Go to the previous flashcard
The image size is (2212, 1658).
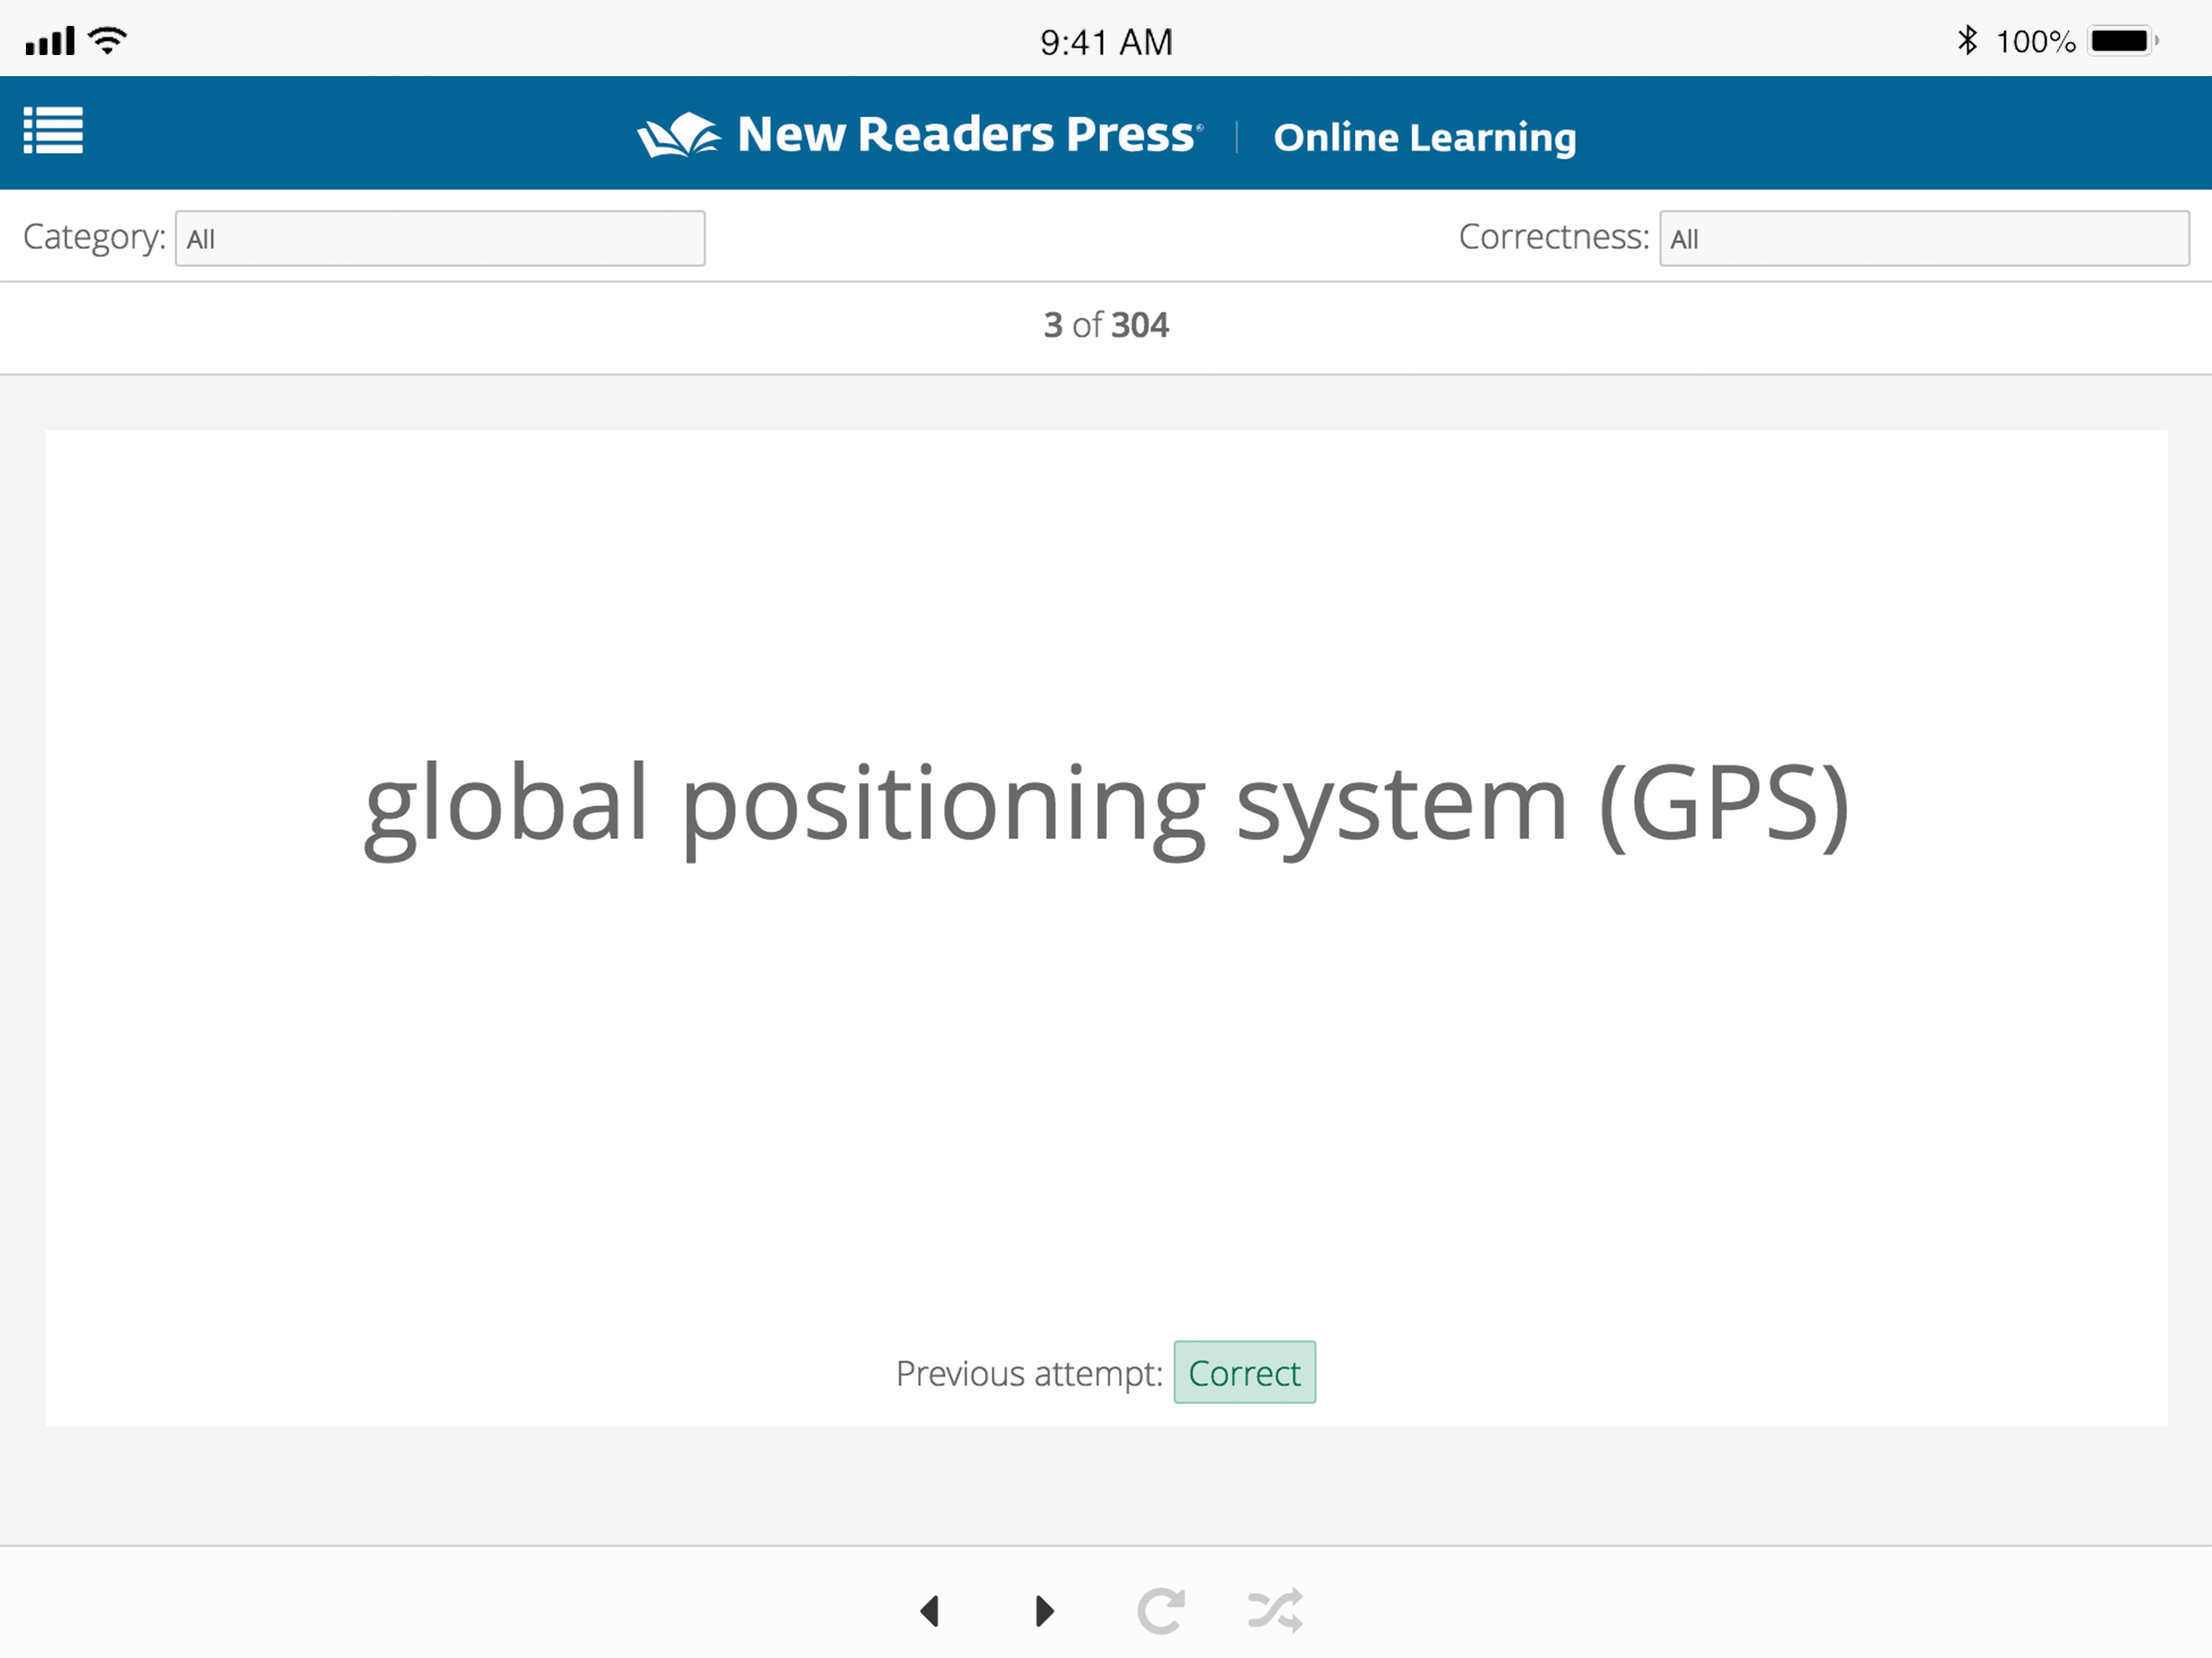930,1611
